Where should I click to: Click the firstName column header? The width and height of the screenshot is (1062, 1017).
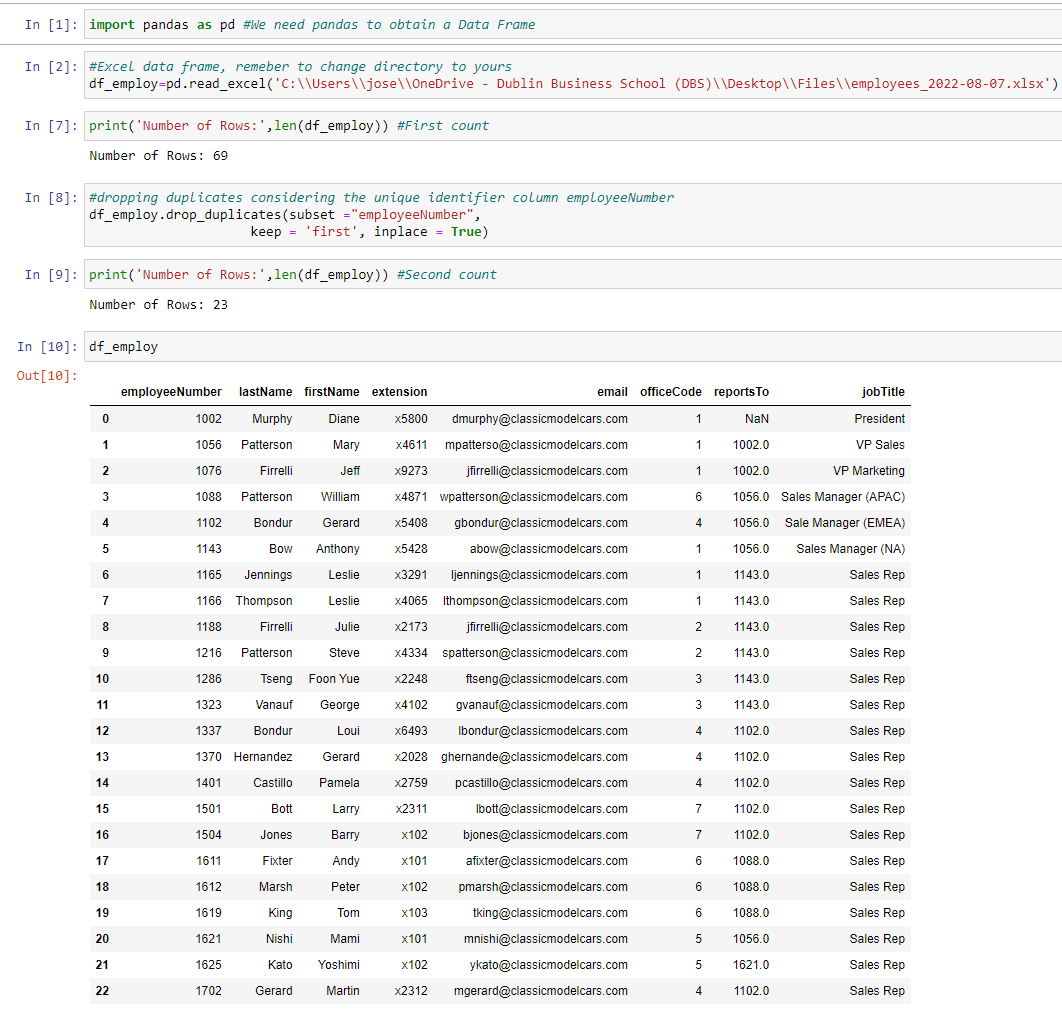point(332,392)
